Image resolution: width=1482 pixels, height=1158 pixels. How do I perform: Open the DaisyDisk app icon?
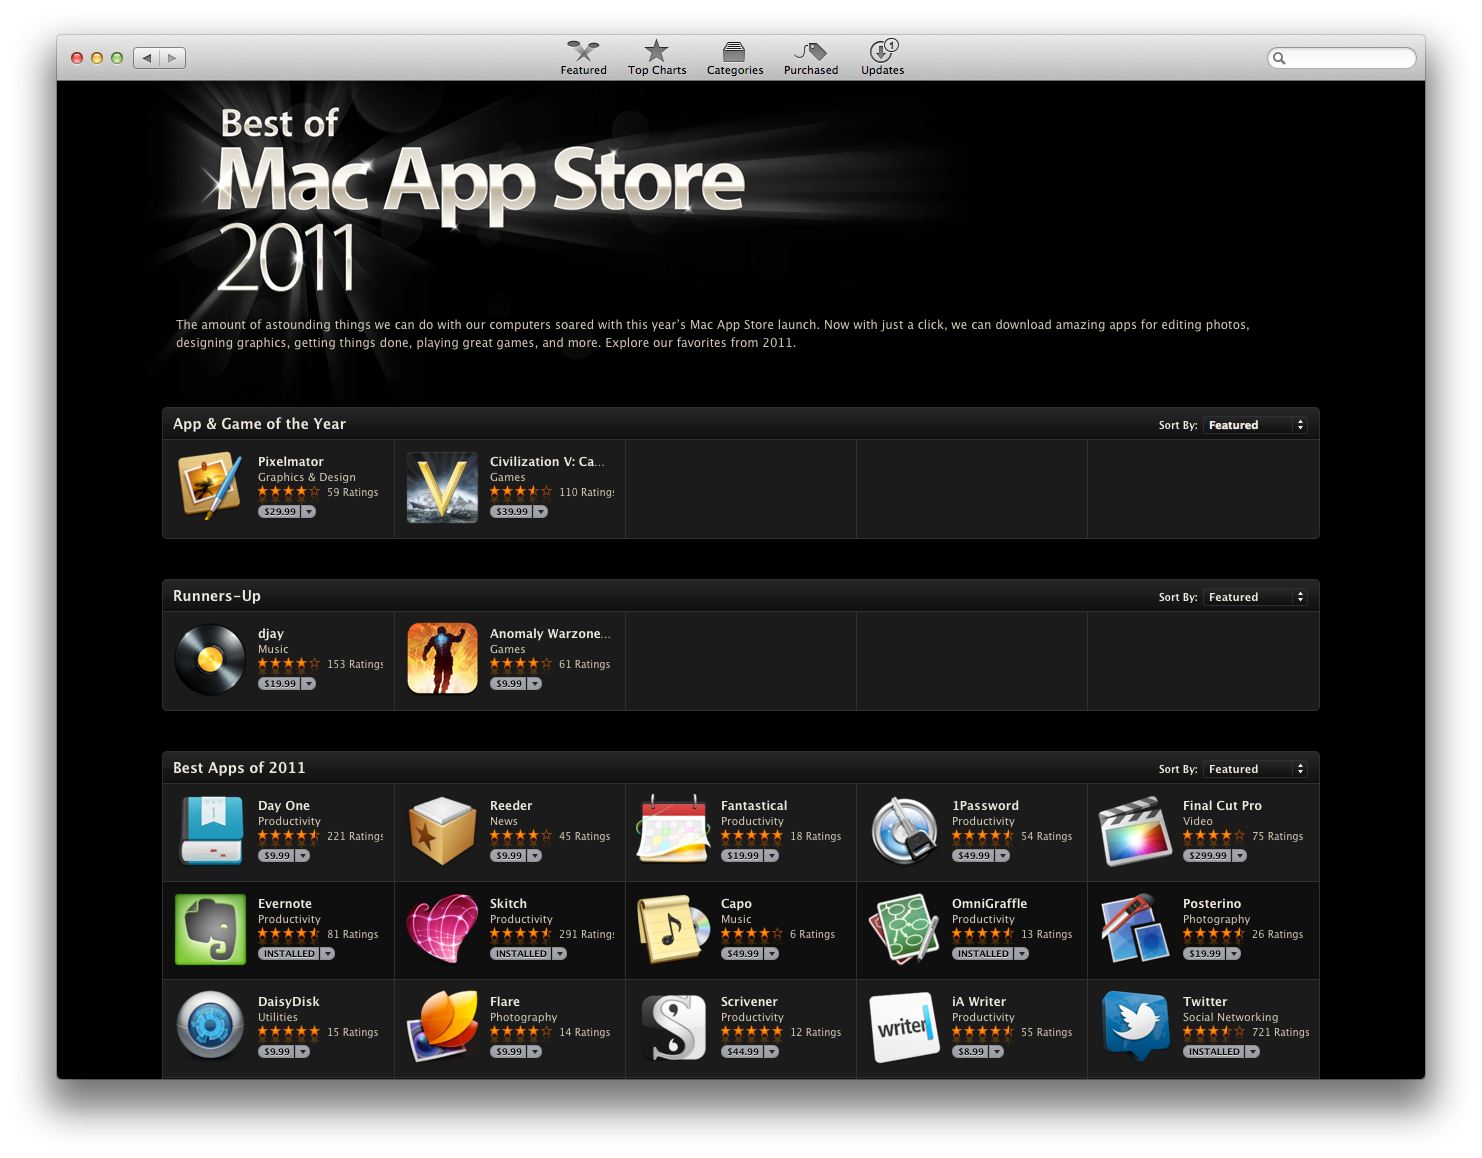(x=210, y=1026)
